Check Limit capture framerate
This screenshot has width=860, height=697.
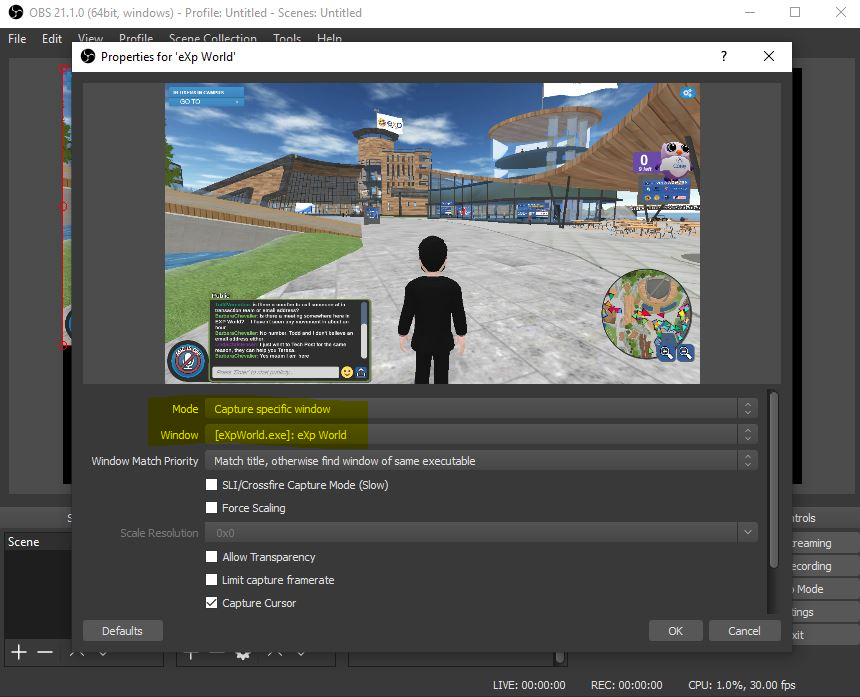click(x=211, y=579)
